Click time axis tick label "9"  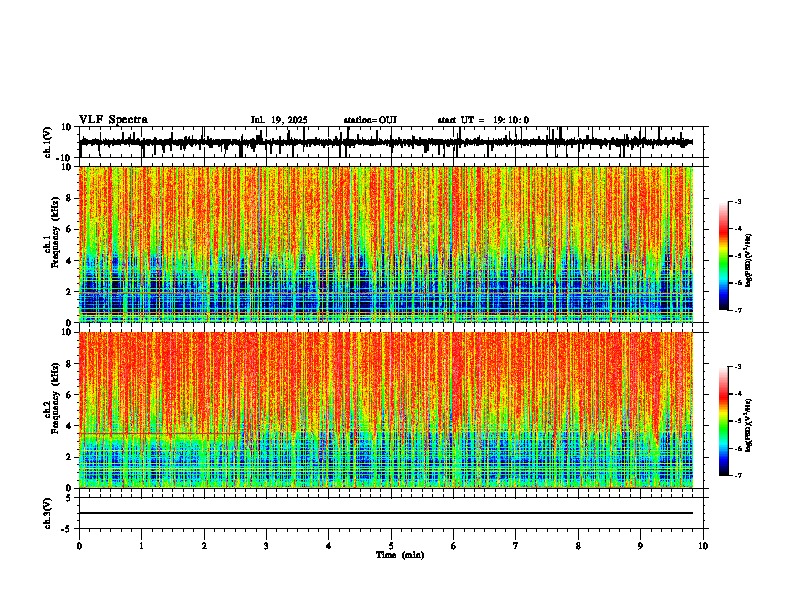click(640, 546)
